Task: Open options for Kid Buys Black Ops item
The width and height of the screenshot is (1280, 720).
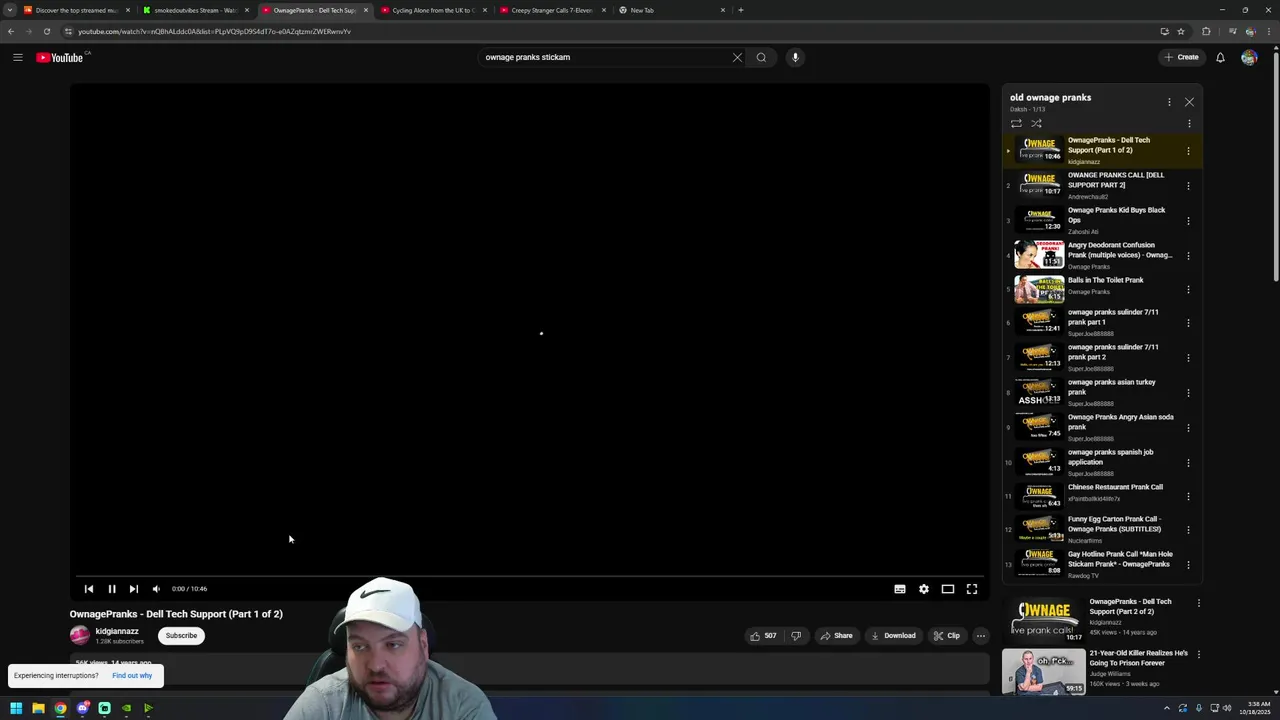Action: (1188, 221)
